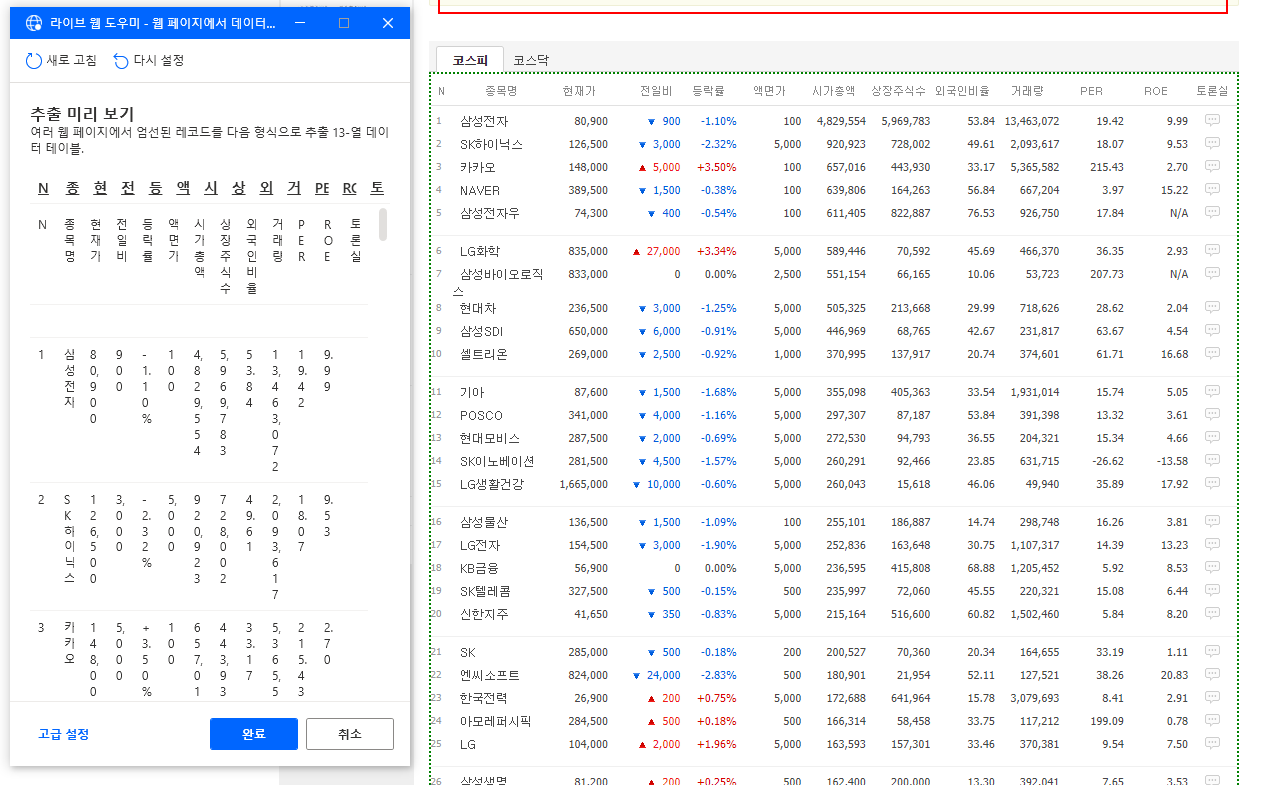This screenshot has width=1271, height=785.
Task: Open discussion icon for POSCO row
Action: point(1212,414)
